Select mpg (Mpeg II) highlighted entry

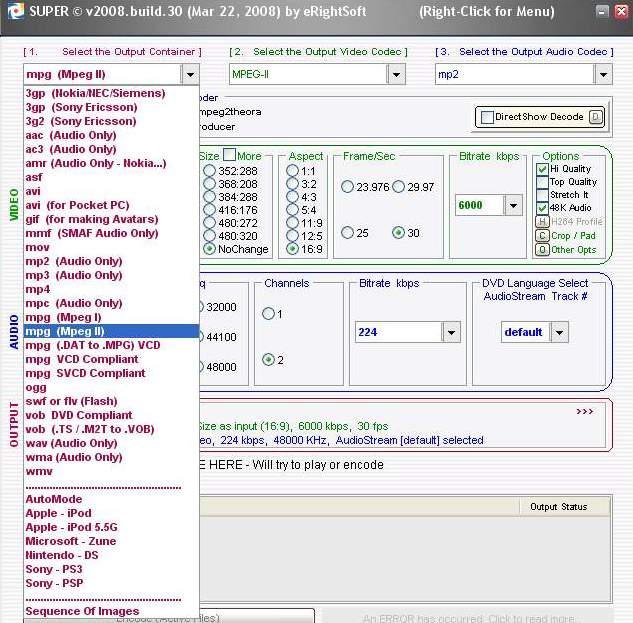click(x=111, y=331)
